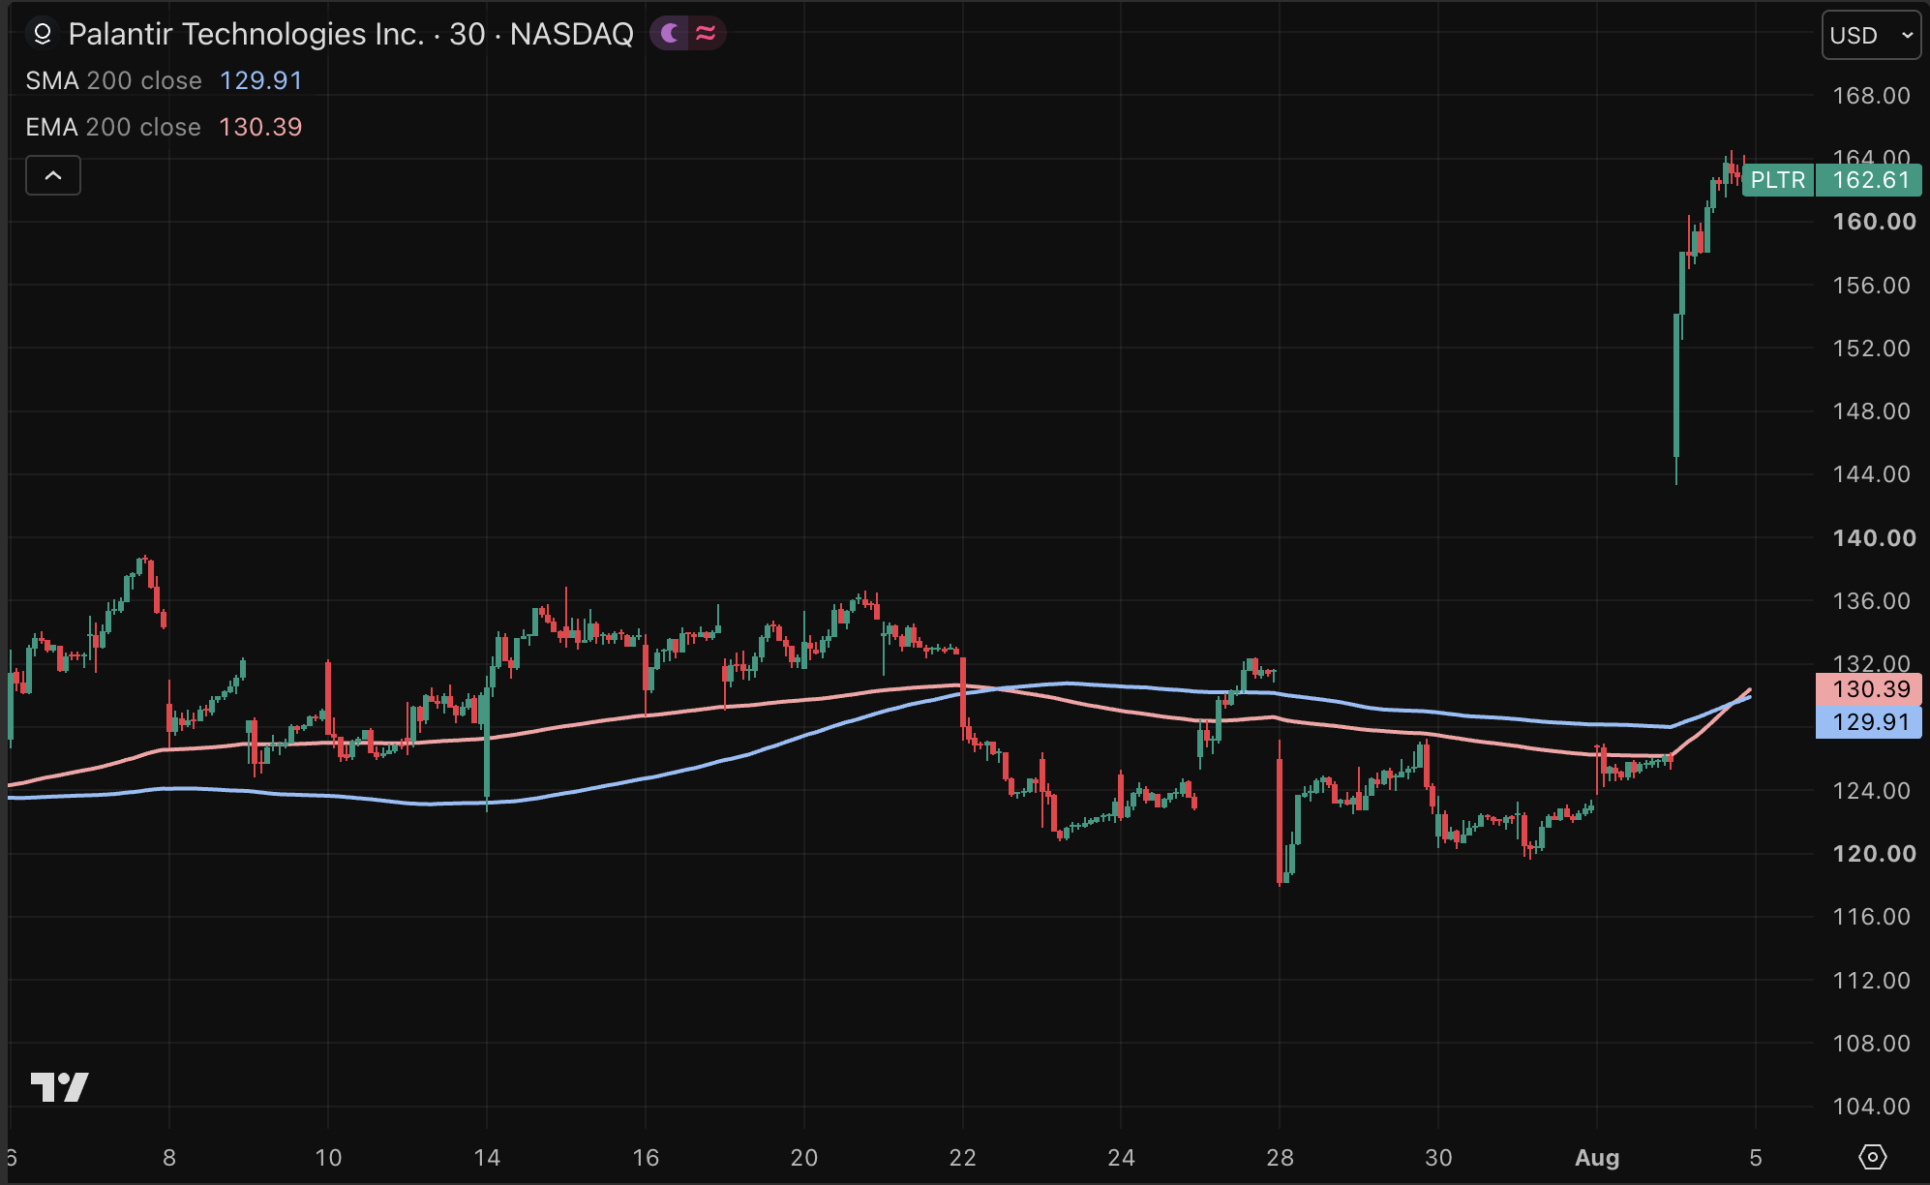This screenshot has height=1185, width=1930.
Task: Click the Palantir Technologies Inc. symbol title
Action: pos(350,34)
